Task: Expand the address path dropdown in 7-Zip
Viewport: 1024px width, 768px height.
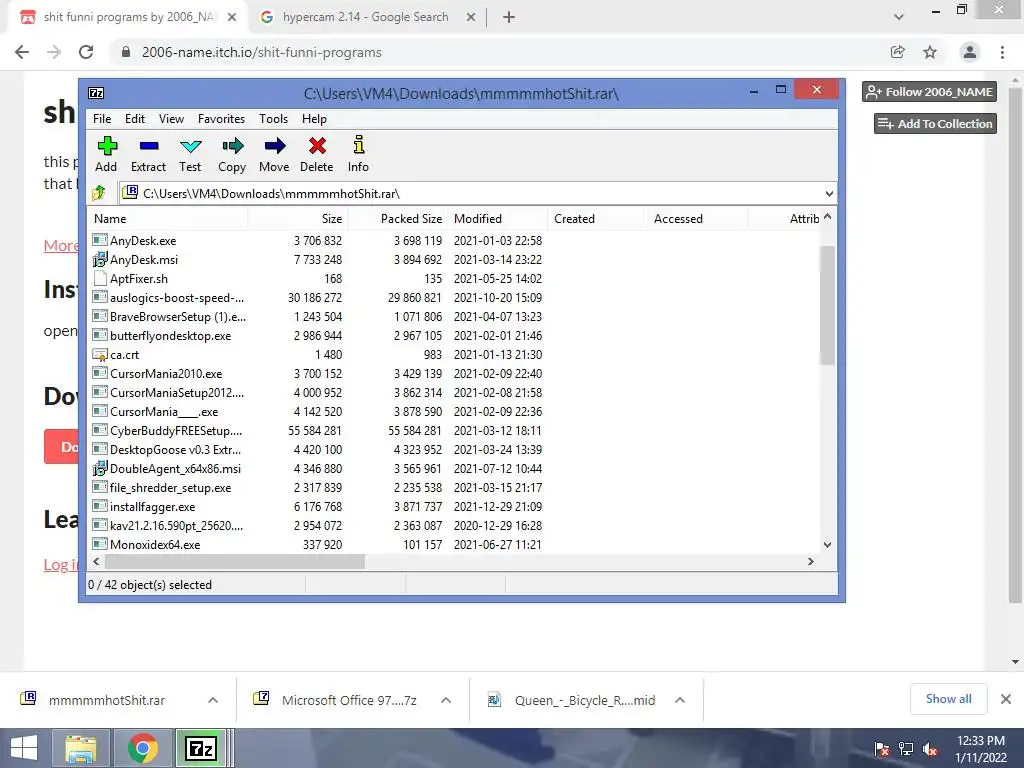Action: (829, 193)
